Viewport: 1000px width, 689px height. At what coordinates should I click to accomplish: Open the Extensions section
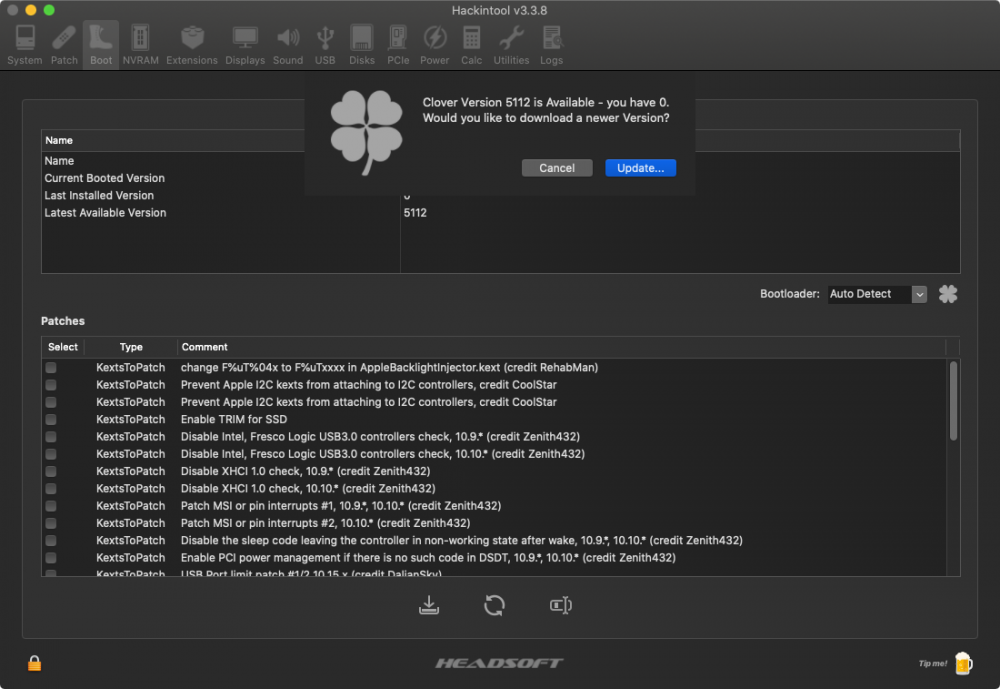[x=192, y=45]
